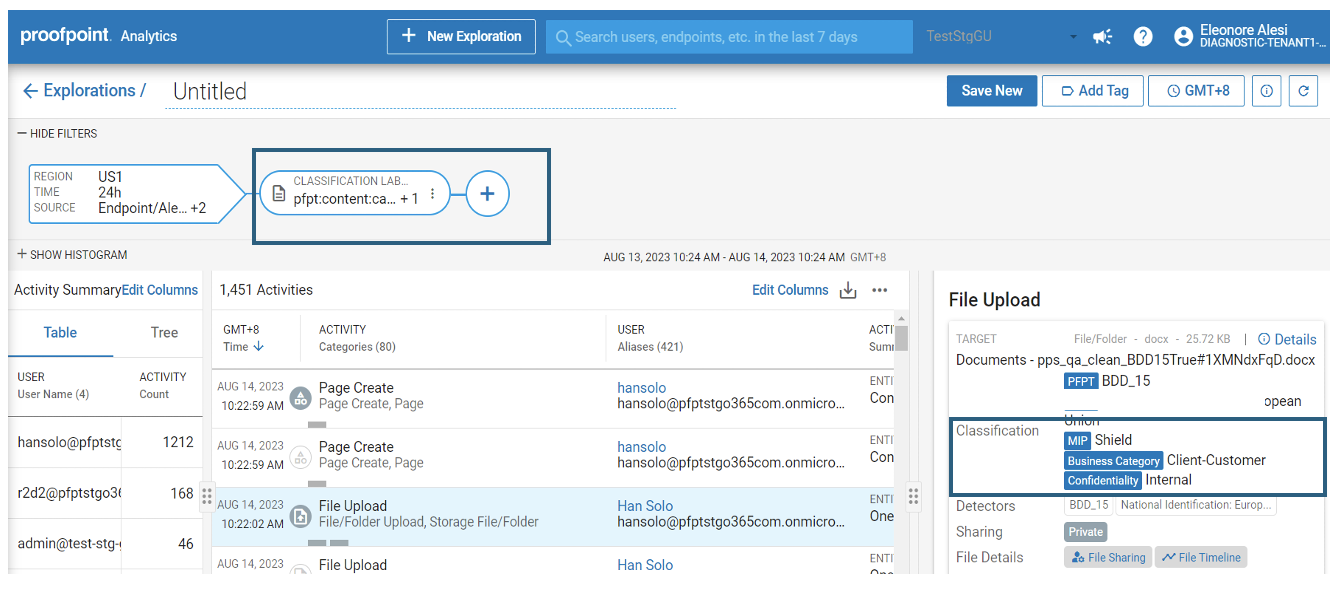
Task: Sort by the GMT+8 Time column
Action: point(244,347)
